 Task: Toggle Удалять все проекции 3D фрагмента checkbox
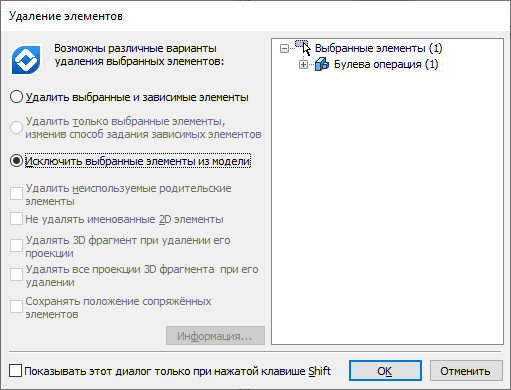16,275
